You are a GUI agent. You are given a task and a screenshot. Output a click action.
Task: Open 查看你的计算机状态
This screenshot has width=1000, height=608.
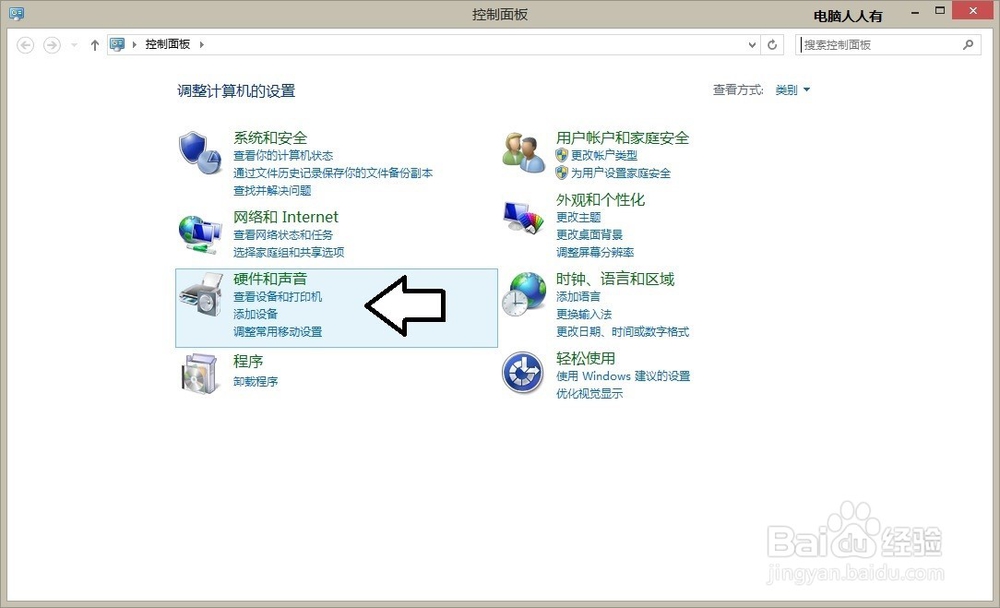point(283,156)
